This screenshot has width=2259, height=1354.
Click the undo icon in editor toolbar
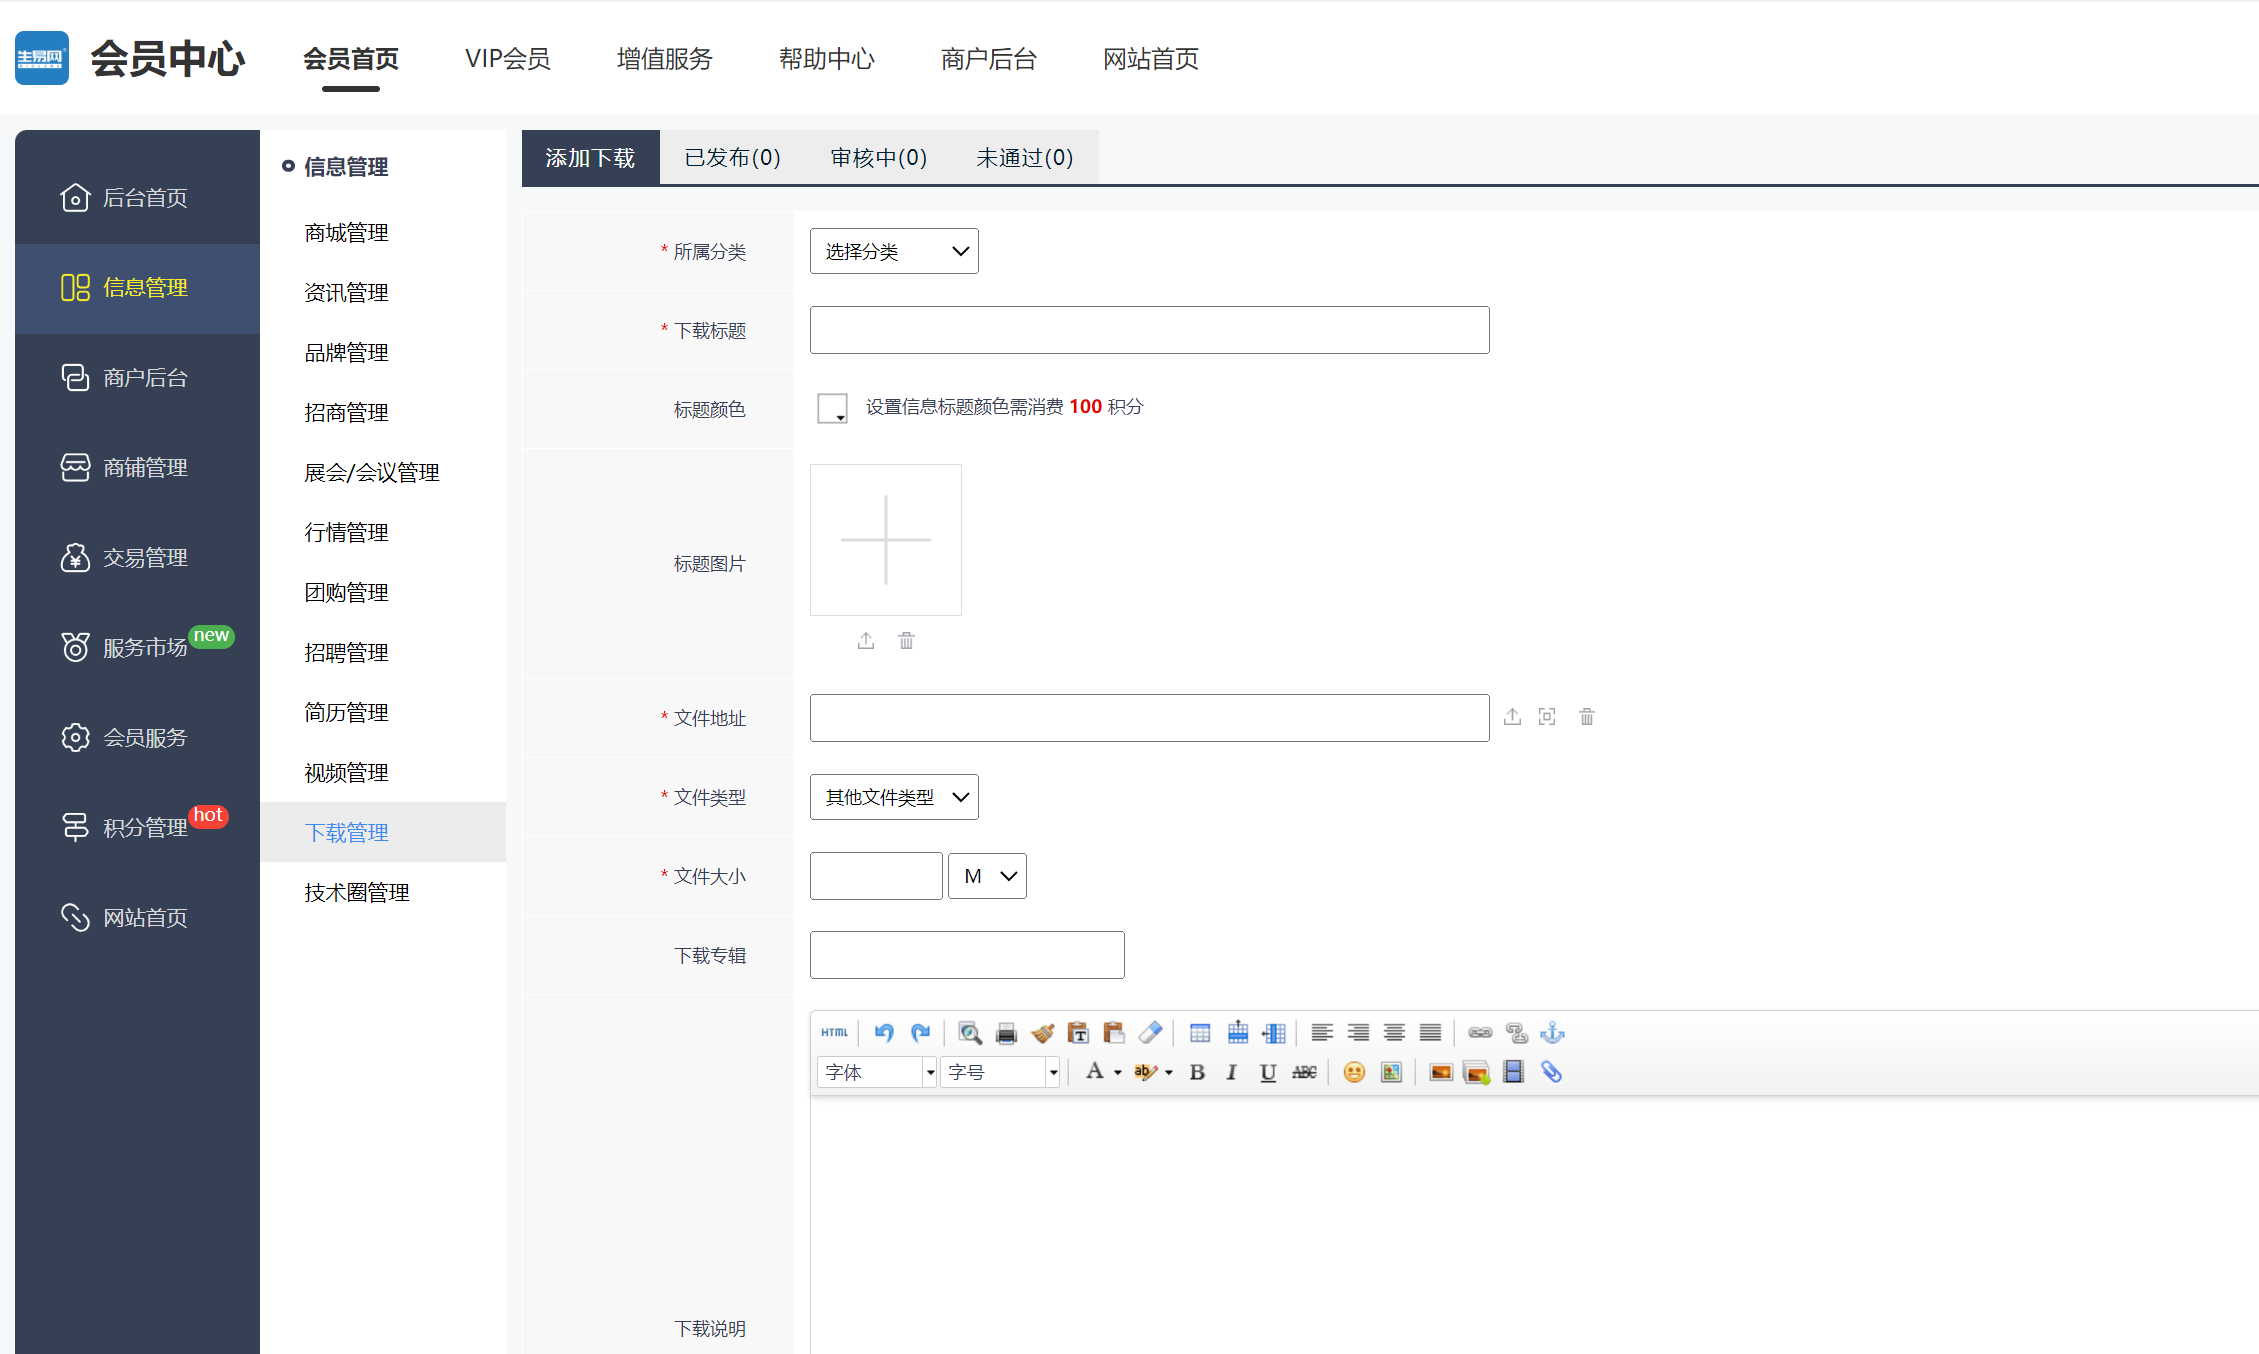[x=883, y=1033]
